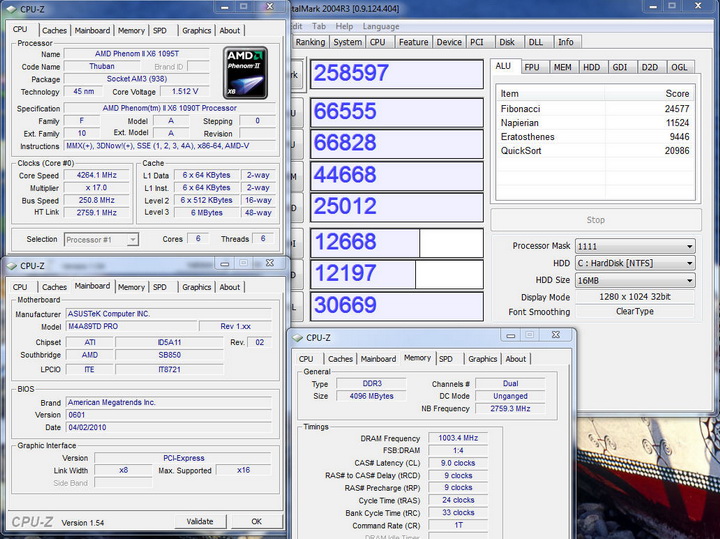
Task: Switch to Mainboard tab in top CPU-Z window
Action: [92, 30]
